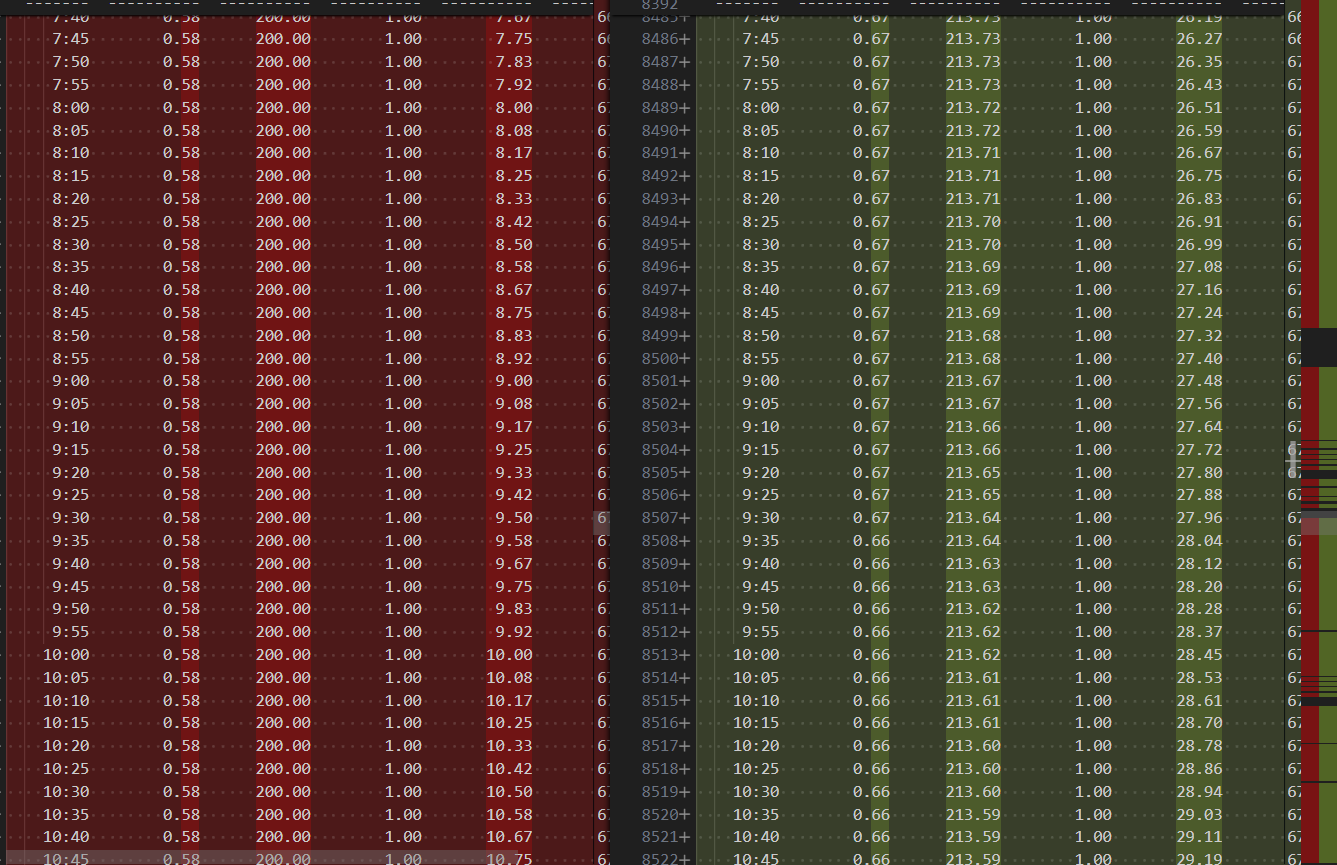1337x865 pixels.
Task: Select line number 8495 in the modified pane
Action: pos(661,244)
